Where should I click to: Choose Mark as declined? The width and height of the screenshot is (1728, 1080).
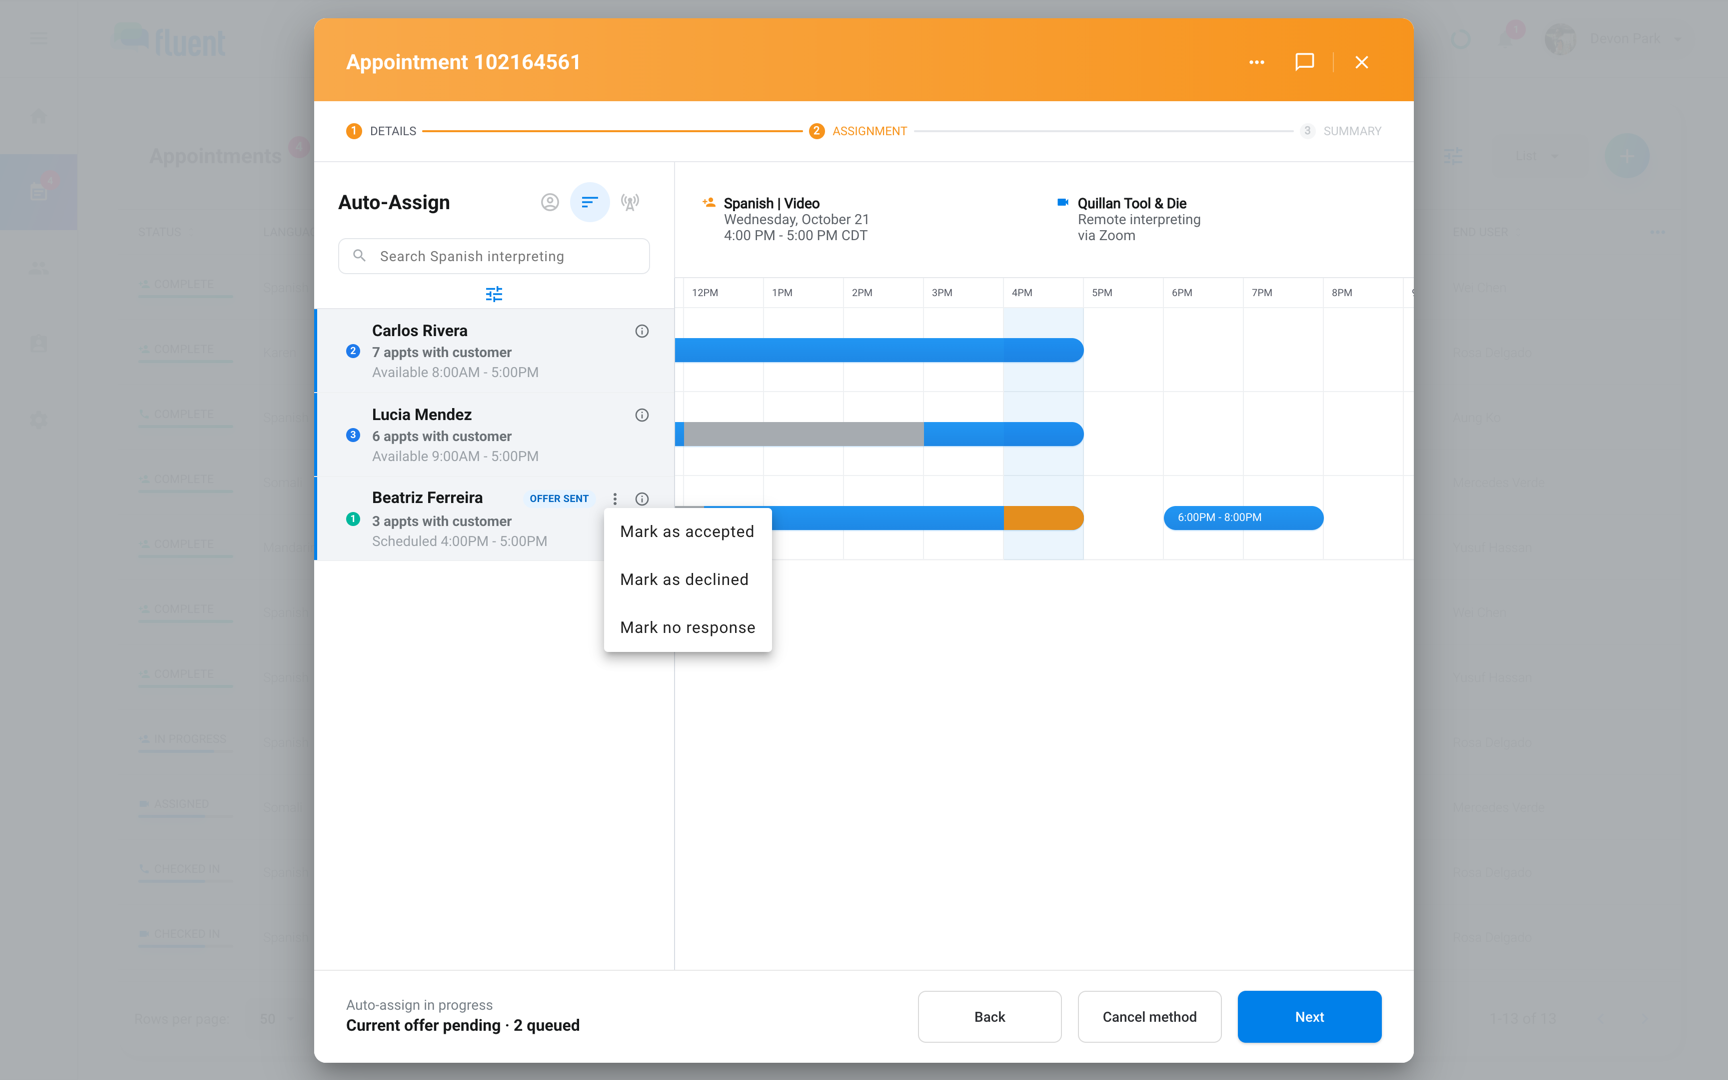[687, 580]
